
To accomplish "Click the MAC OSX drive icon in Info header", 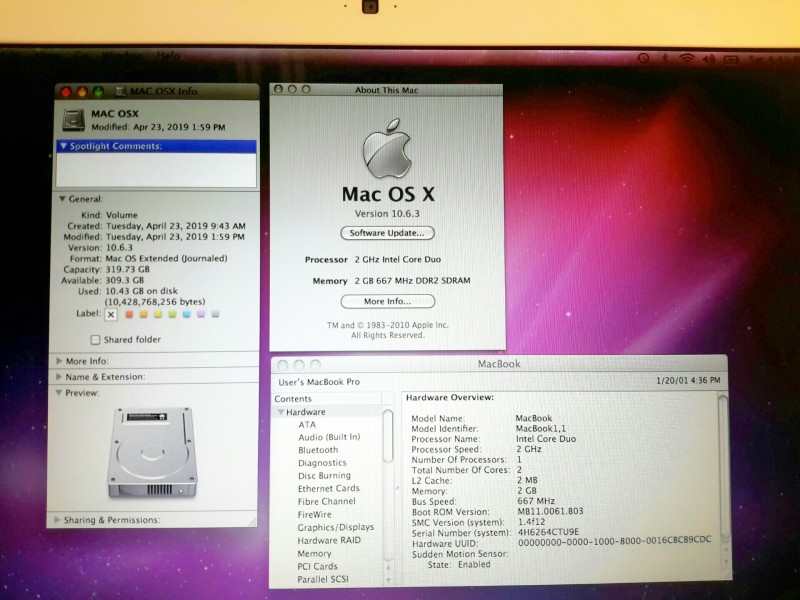I will coord(73,120).
